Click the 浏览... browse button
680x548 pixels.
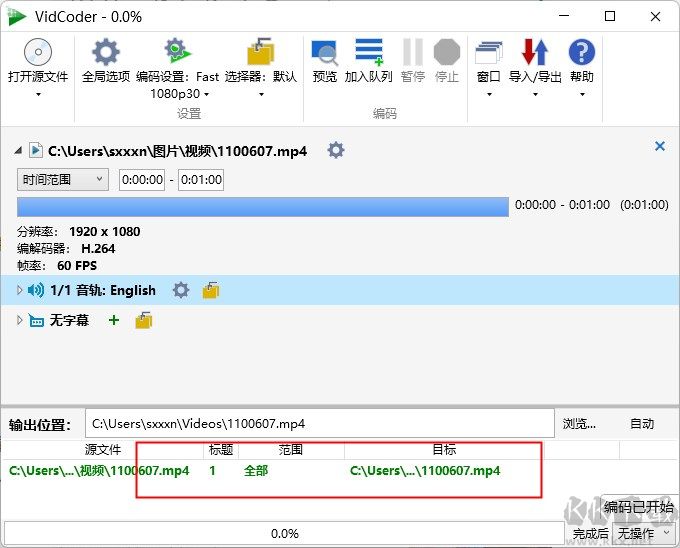tap(579, 424)
